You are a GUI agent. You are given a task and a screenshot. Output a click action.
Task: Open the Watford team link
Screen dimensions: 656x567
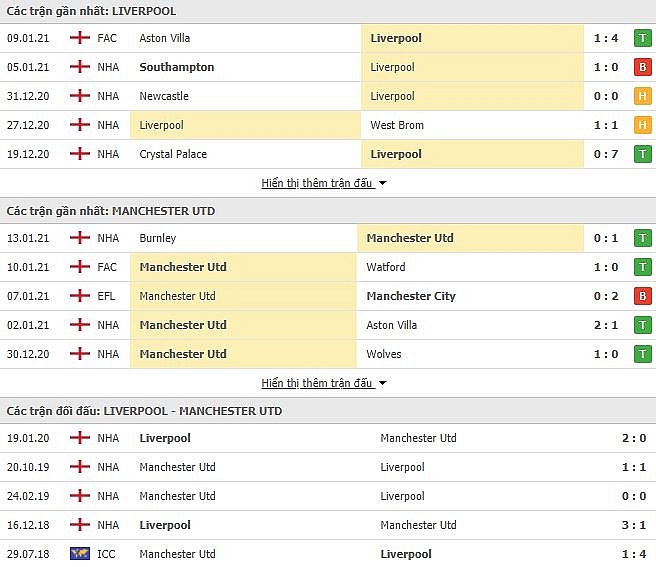(386, 267)
